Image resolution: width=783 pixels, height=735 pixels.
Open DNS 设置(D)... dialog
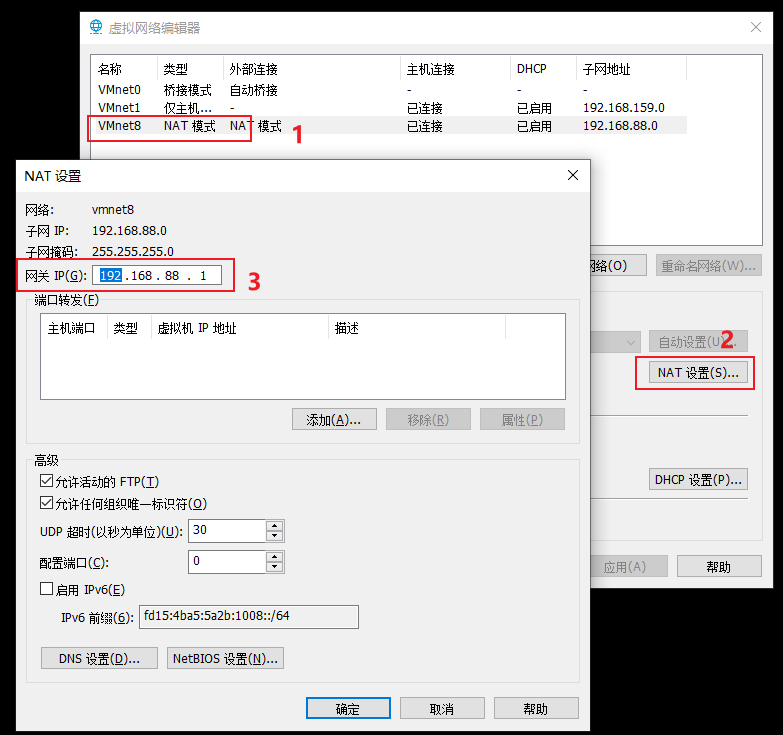99,658
